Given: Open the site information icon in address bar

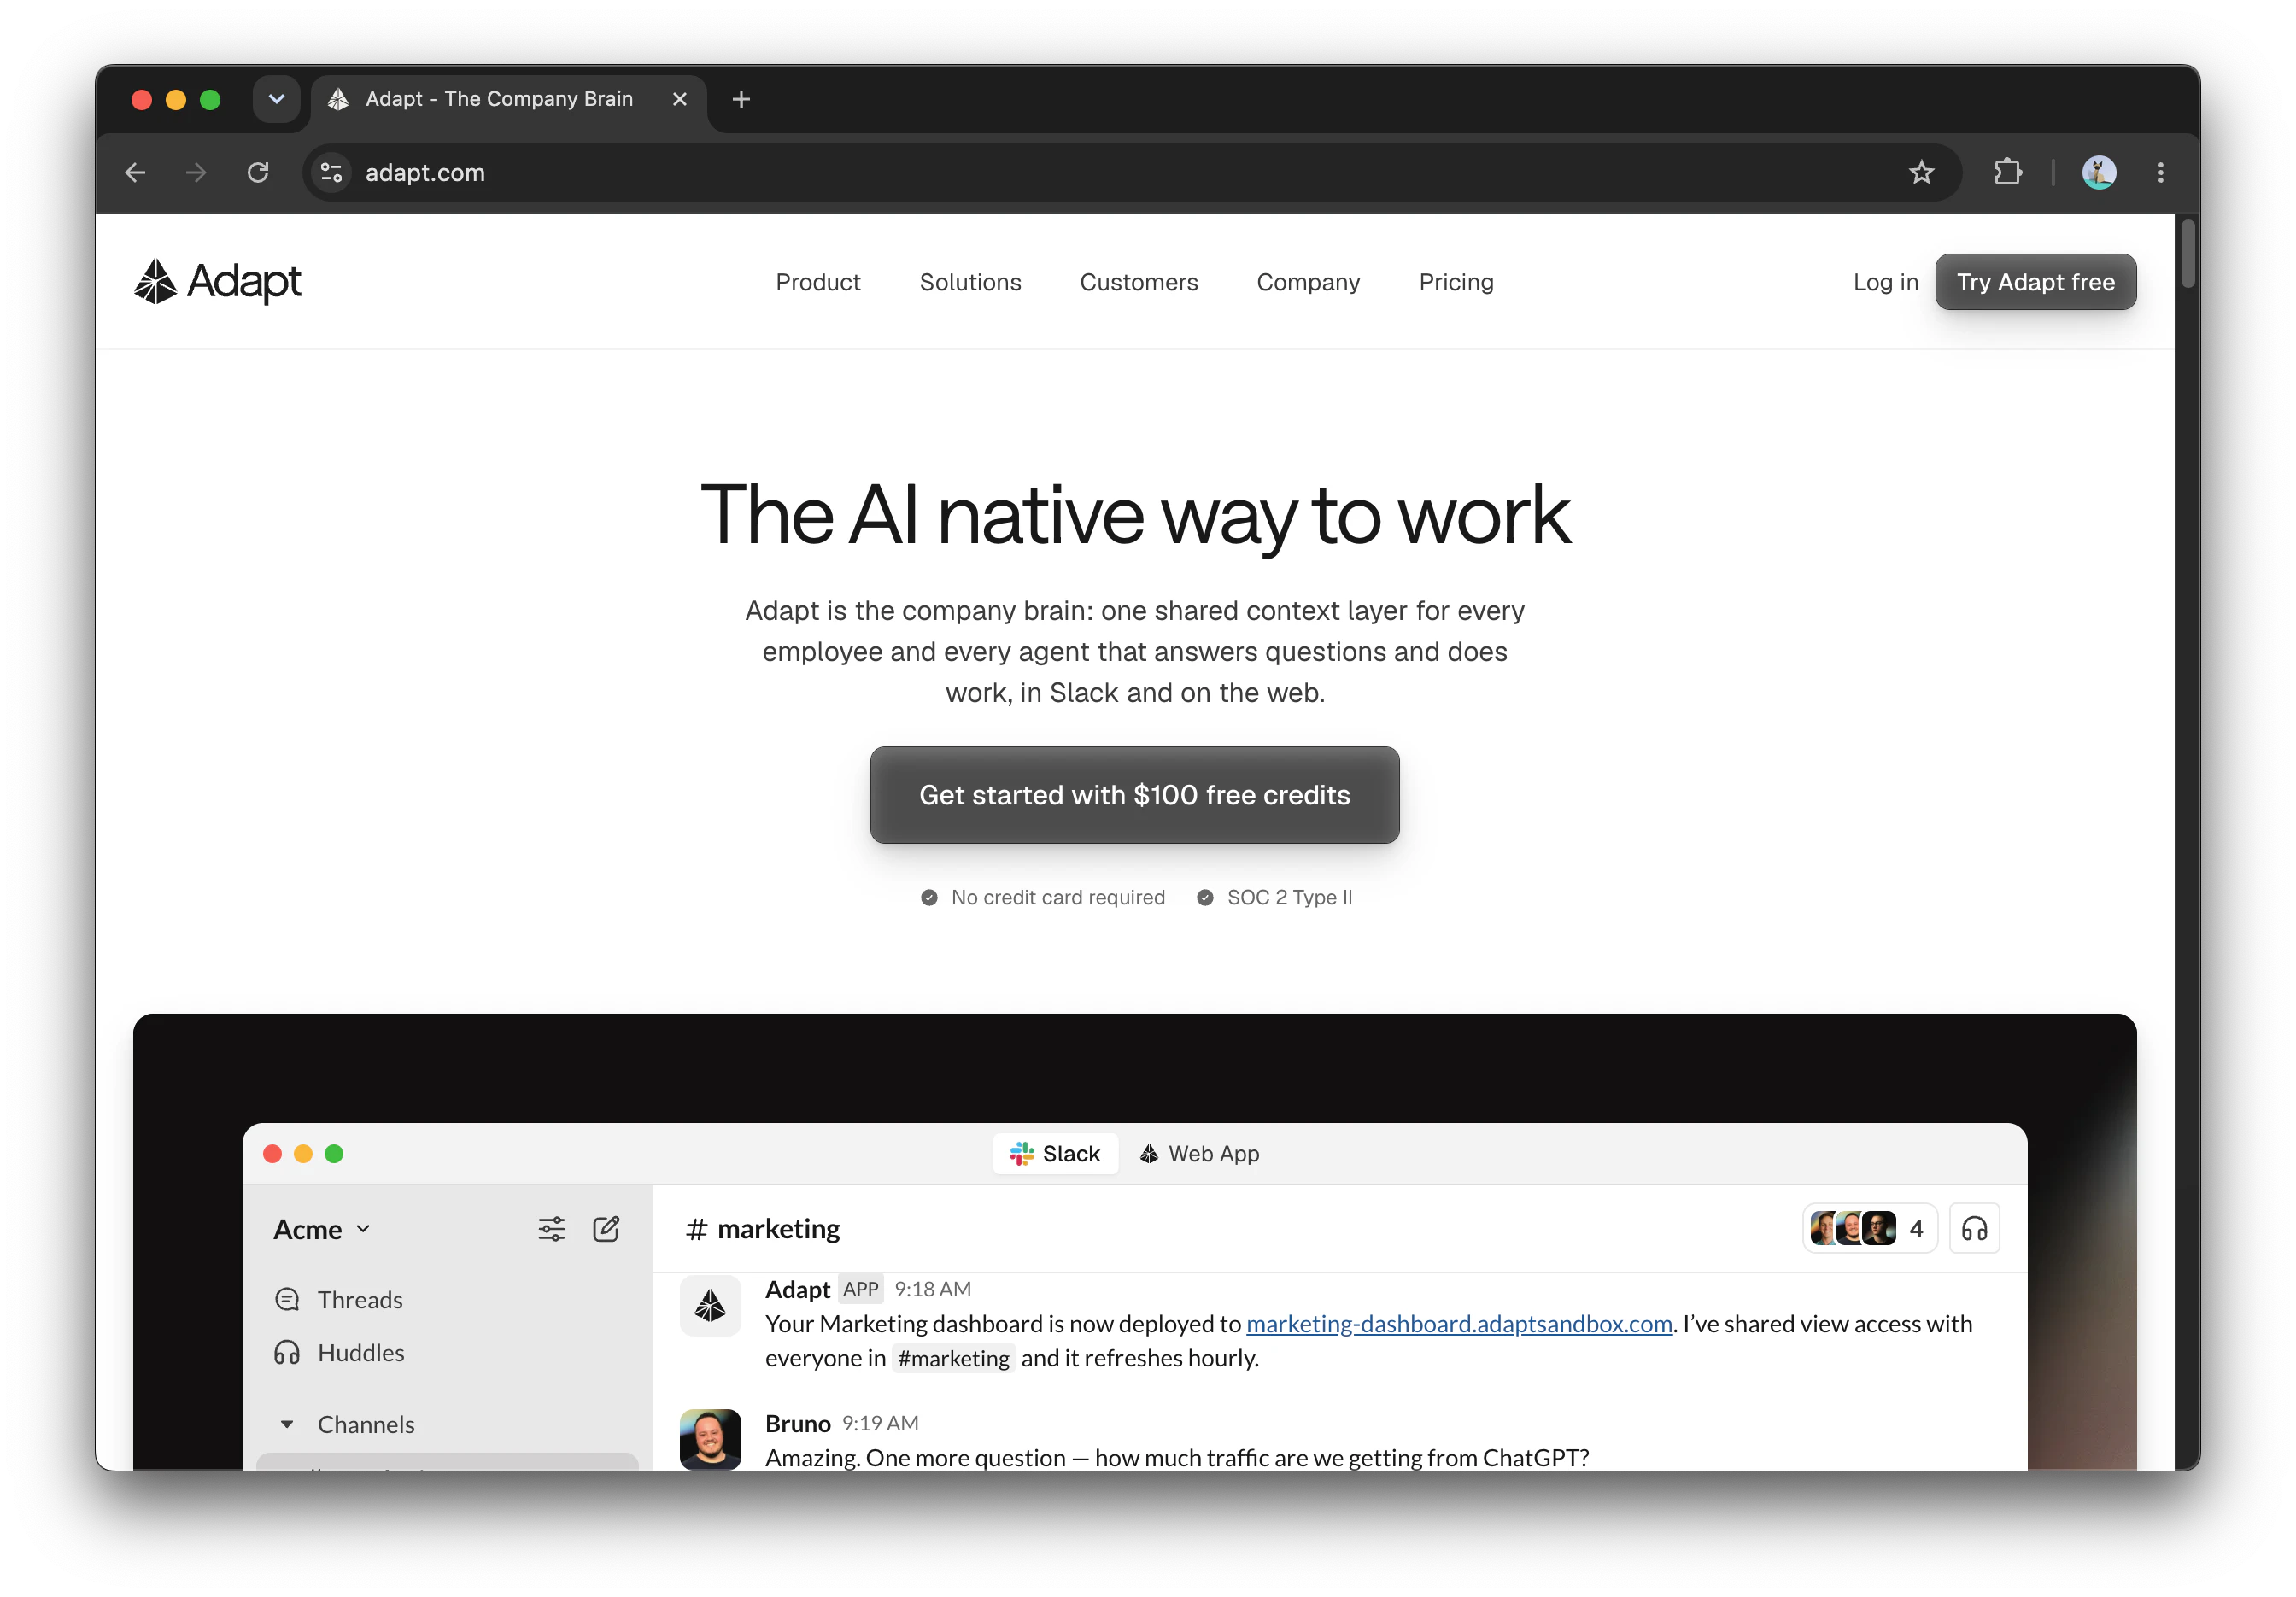Looking at the screenshot, I should tap(332, 173).
